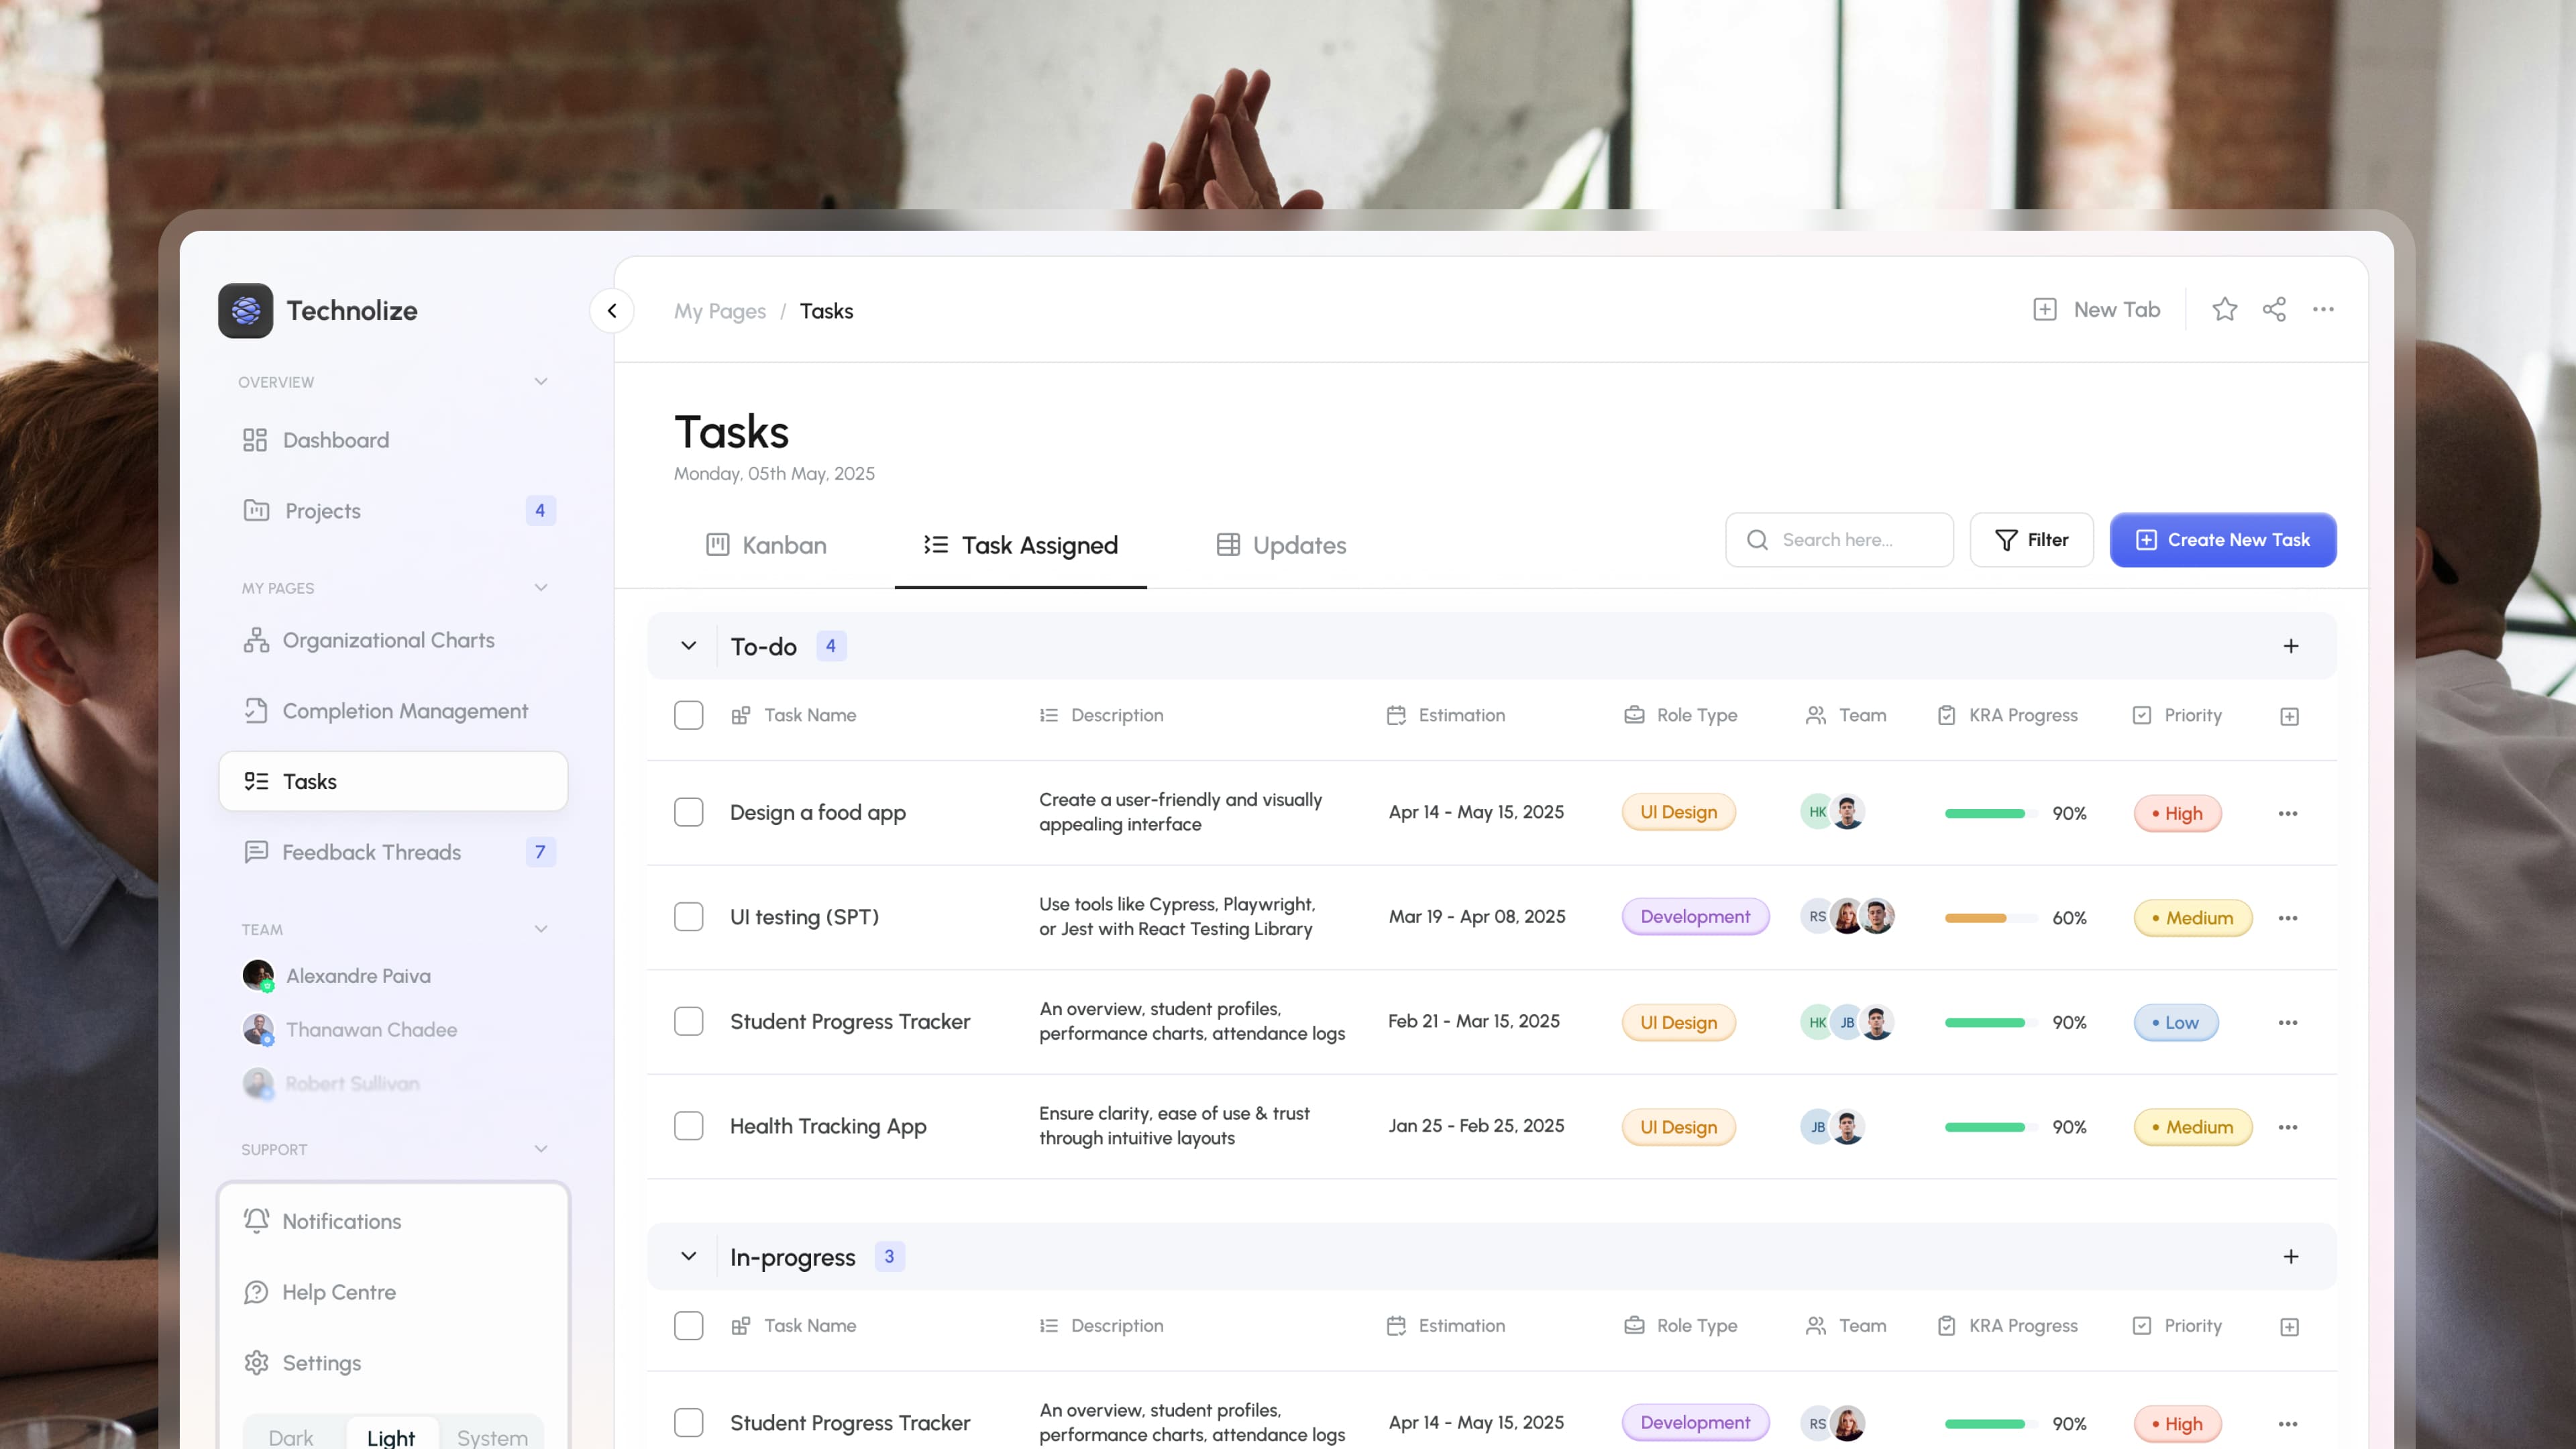Screen dimensions: 2576x1449
Task: Tick the UI testing (SPT) checkbox
Action: pos(689,917)
